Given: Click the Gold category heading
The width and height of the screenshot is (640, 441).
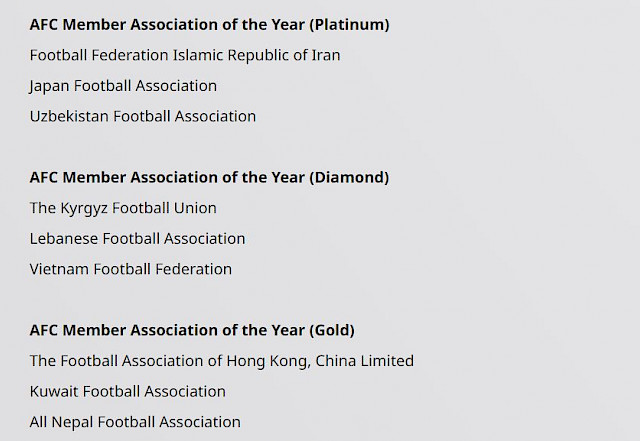Looking at the screenshot, I should [x=192, y=330].
